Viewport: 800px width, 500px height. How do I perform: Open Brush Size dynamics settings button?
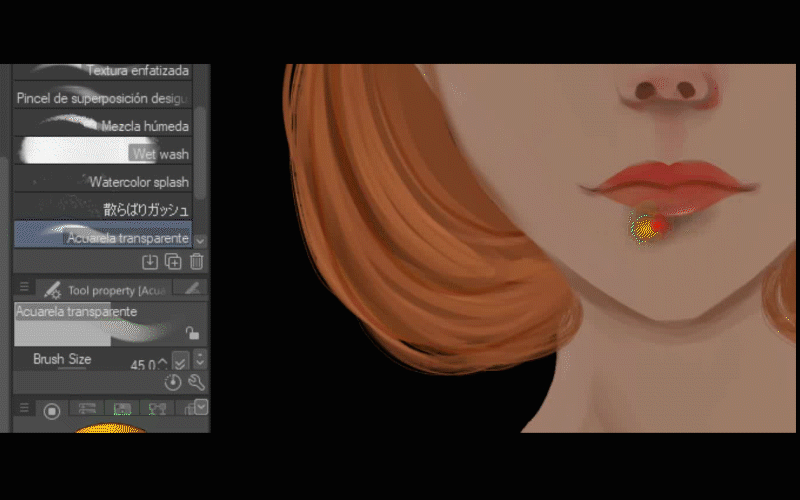tap(180, 361)
